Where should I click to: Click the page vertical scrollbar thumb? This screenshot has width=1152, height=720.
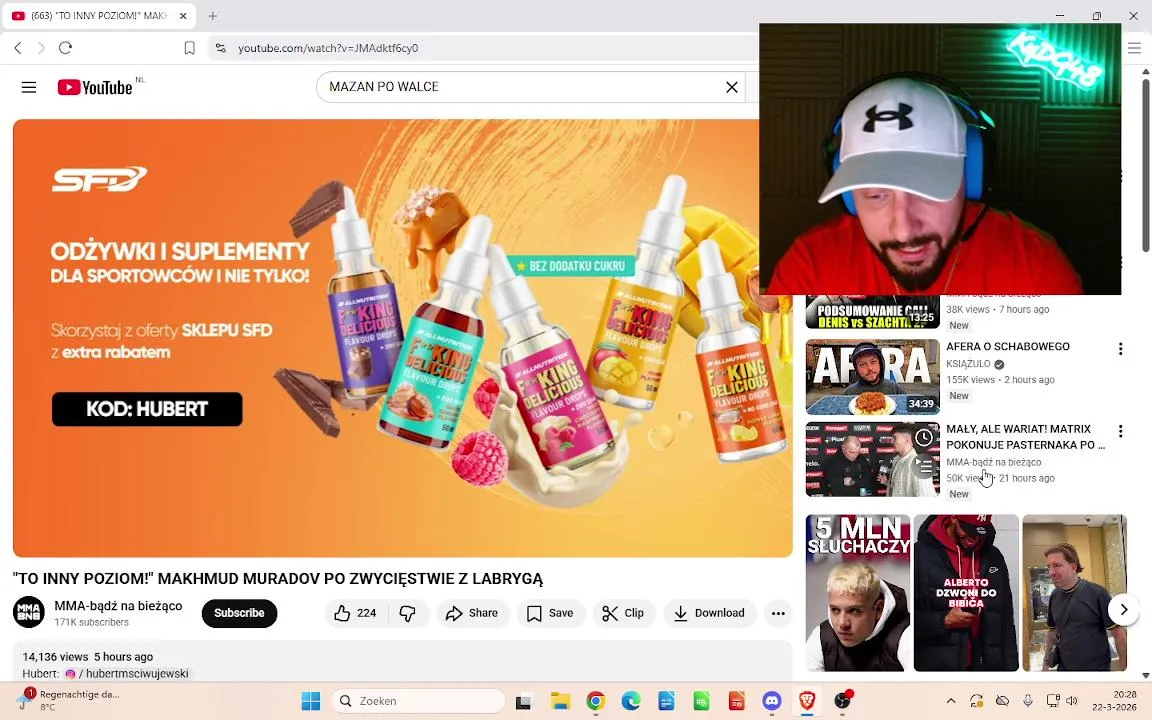pos(1145,165)
